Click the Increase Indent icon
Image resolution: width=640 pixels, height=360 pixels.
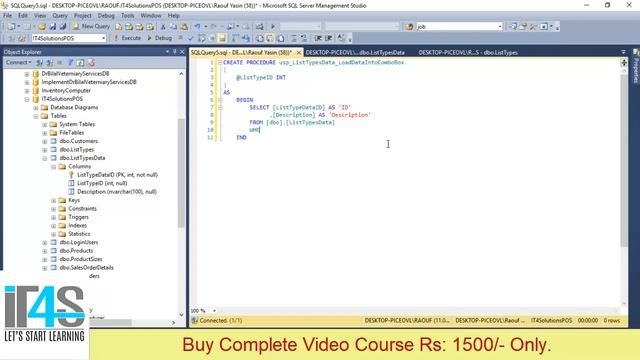328,38
